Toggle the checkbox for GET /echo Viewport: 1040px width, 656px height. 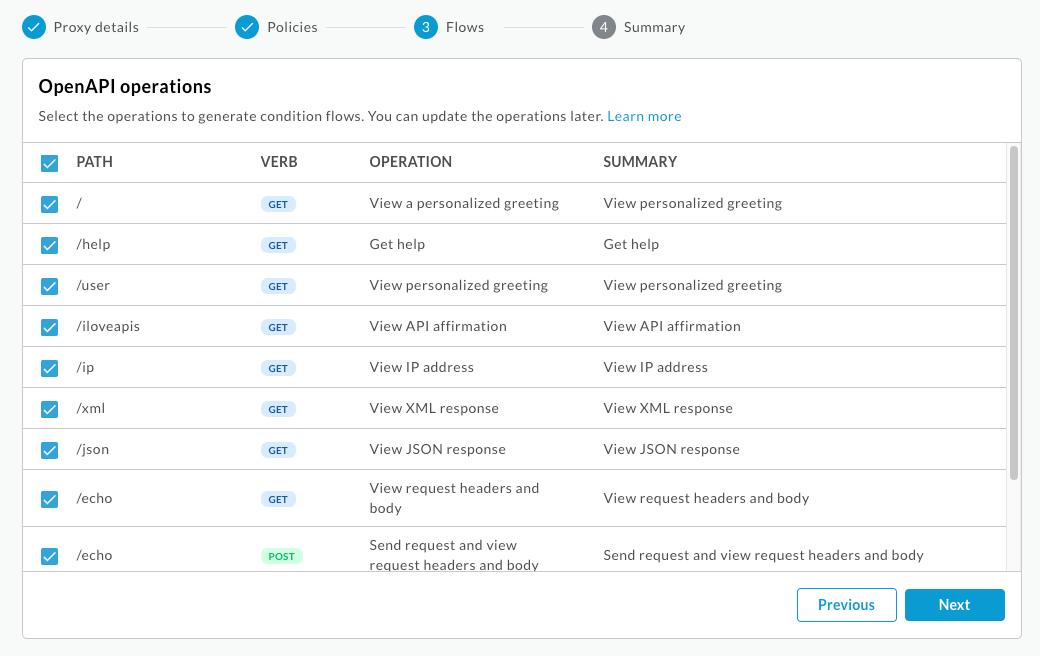pos(49,498)
